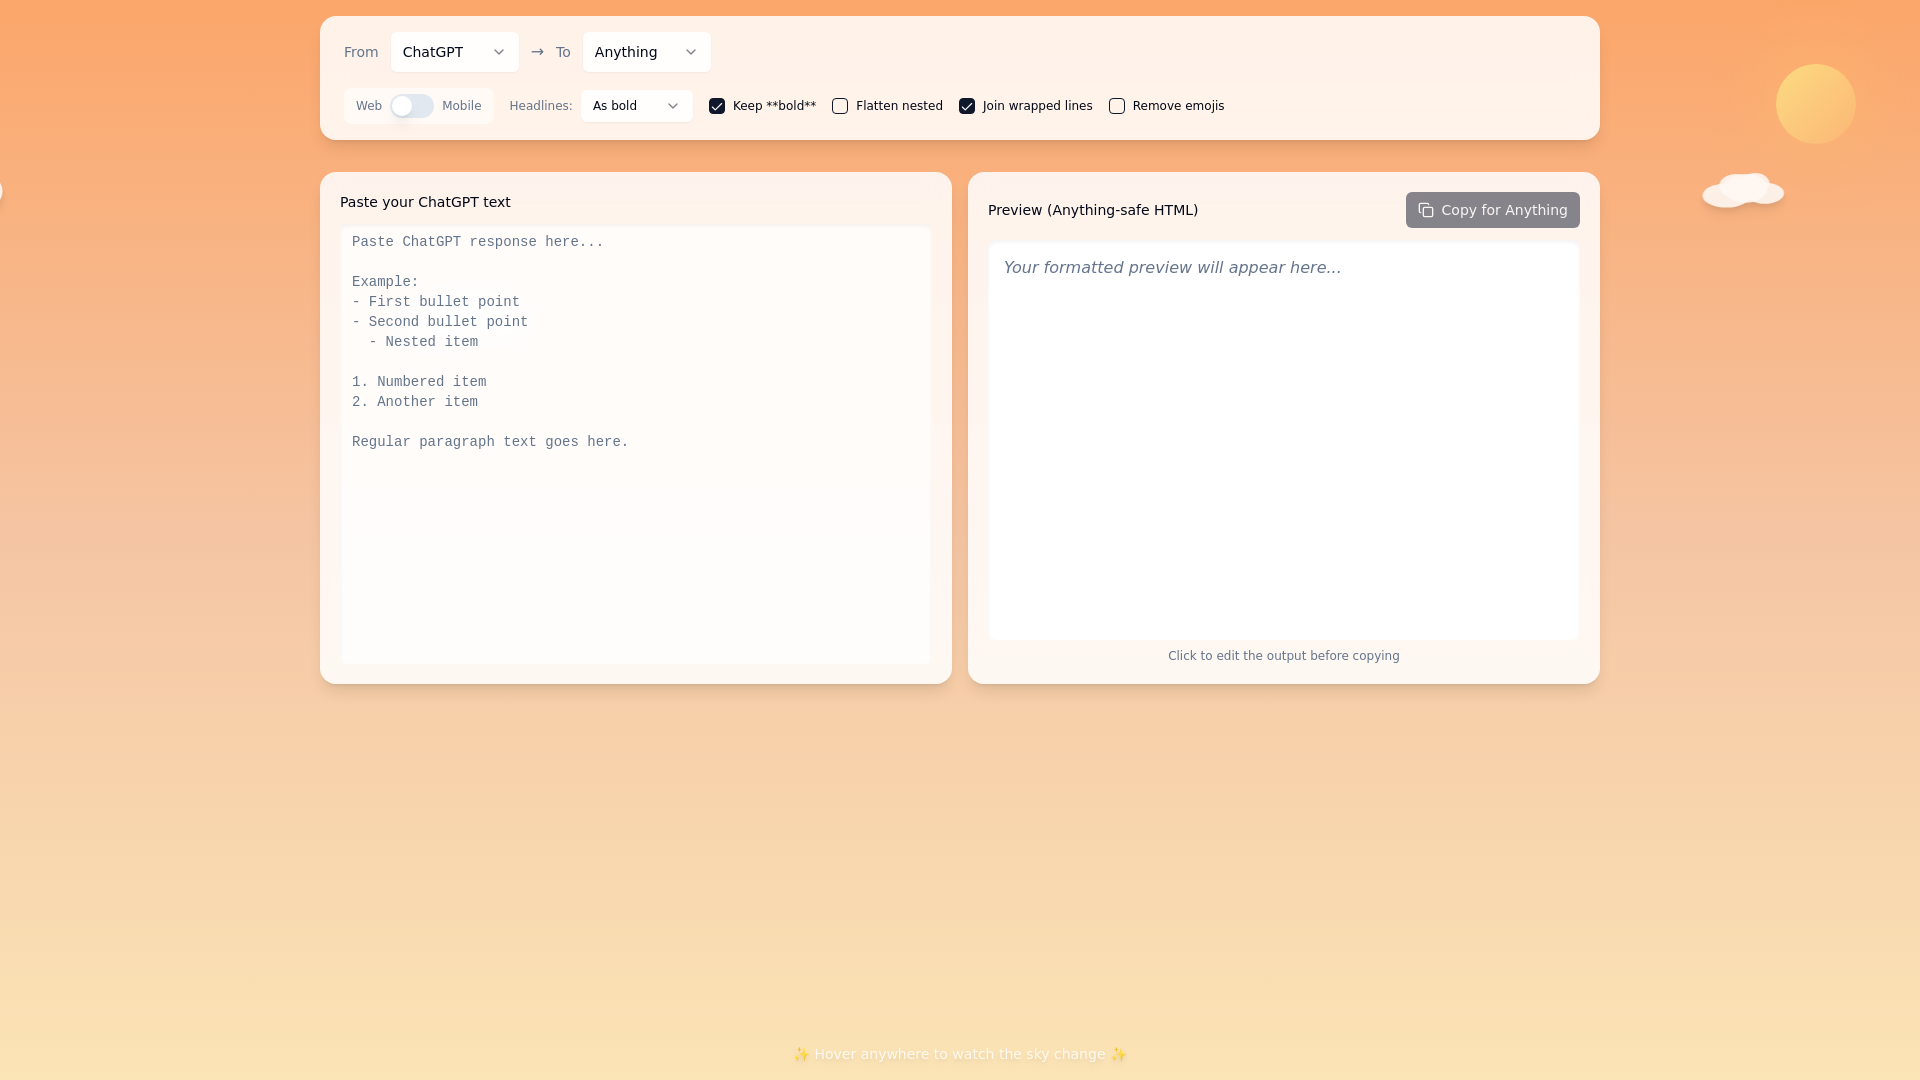This screenshot has height=1080, width=1920.
Task: Select the Web mode label
Action: click(x=369, y=106)
